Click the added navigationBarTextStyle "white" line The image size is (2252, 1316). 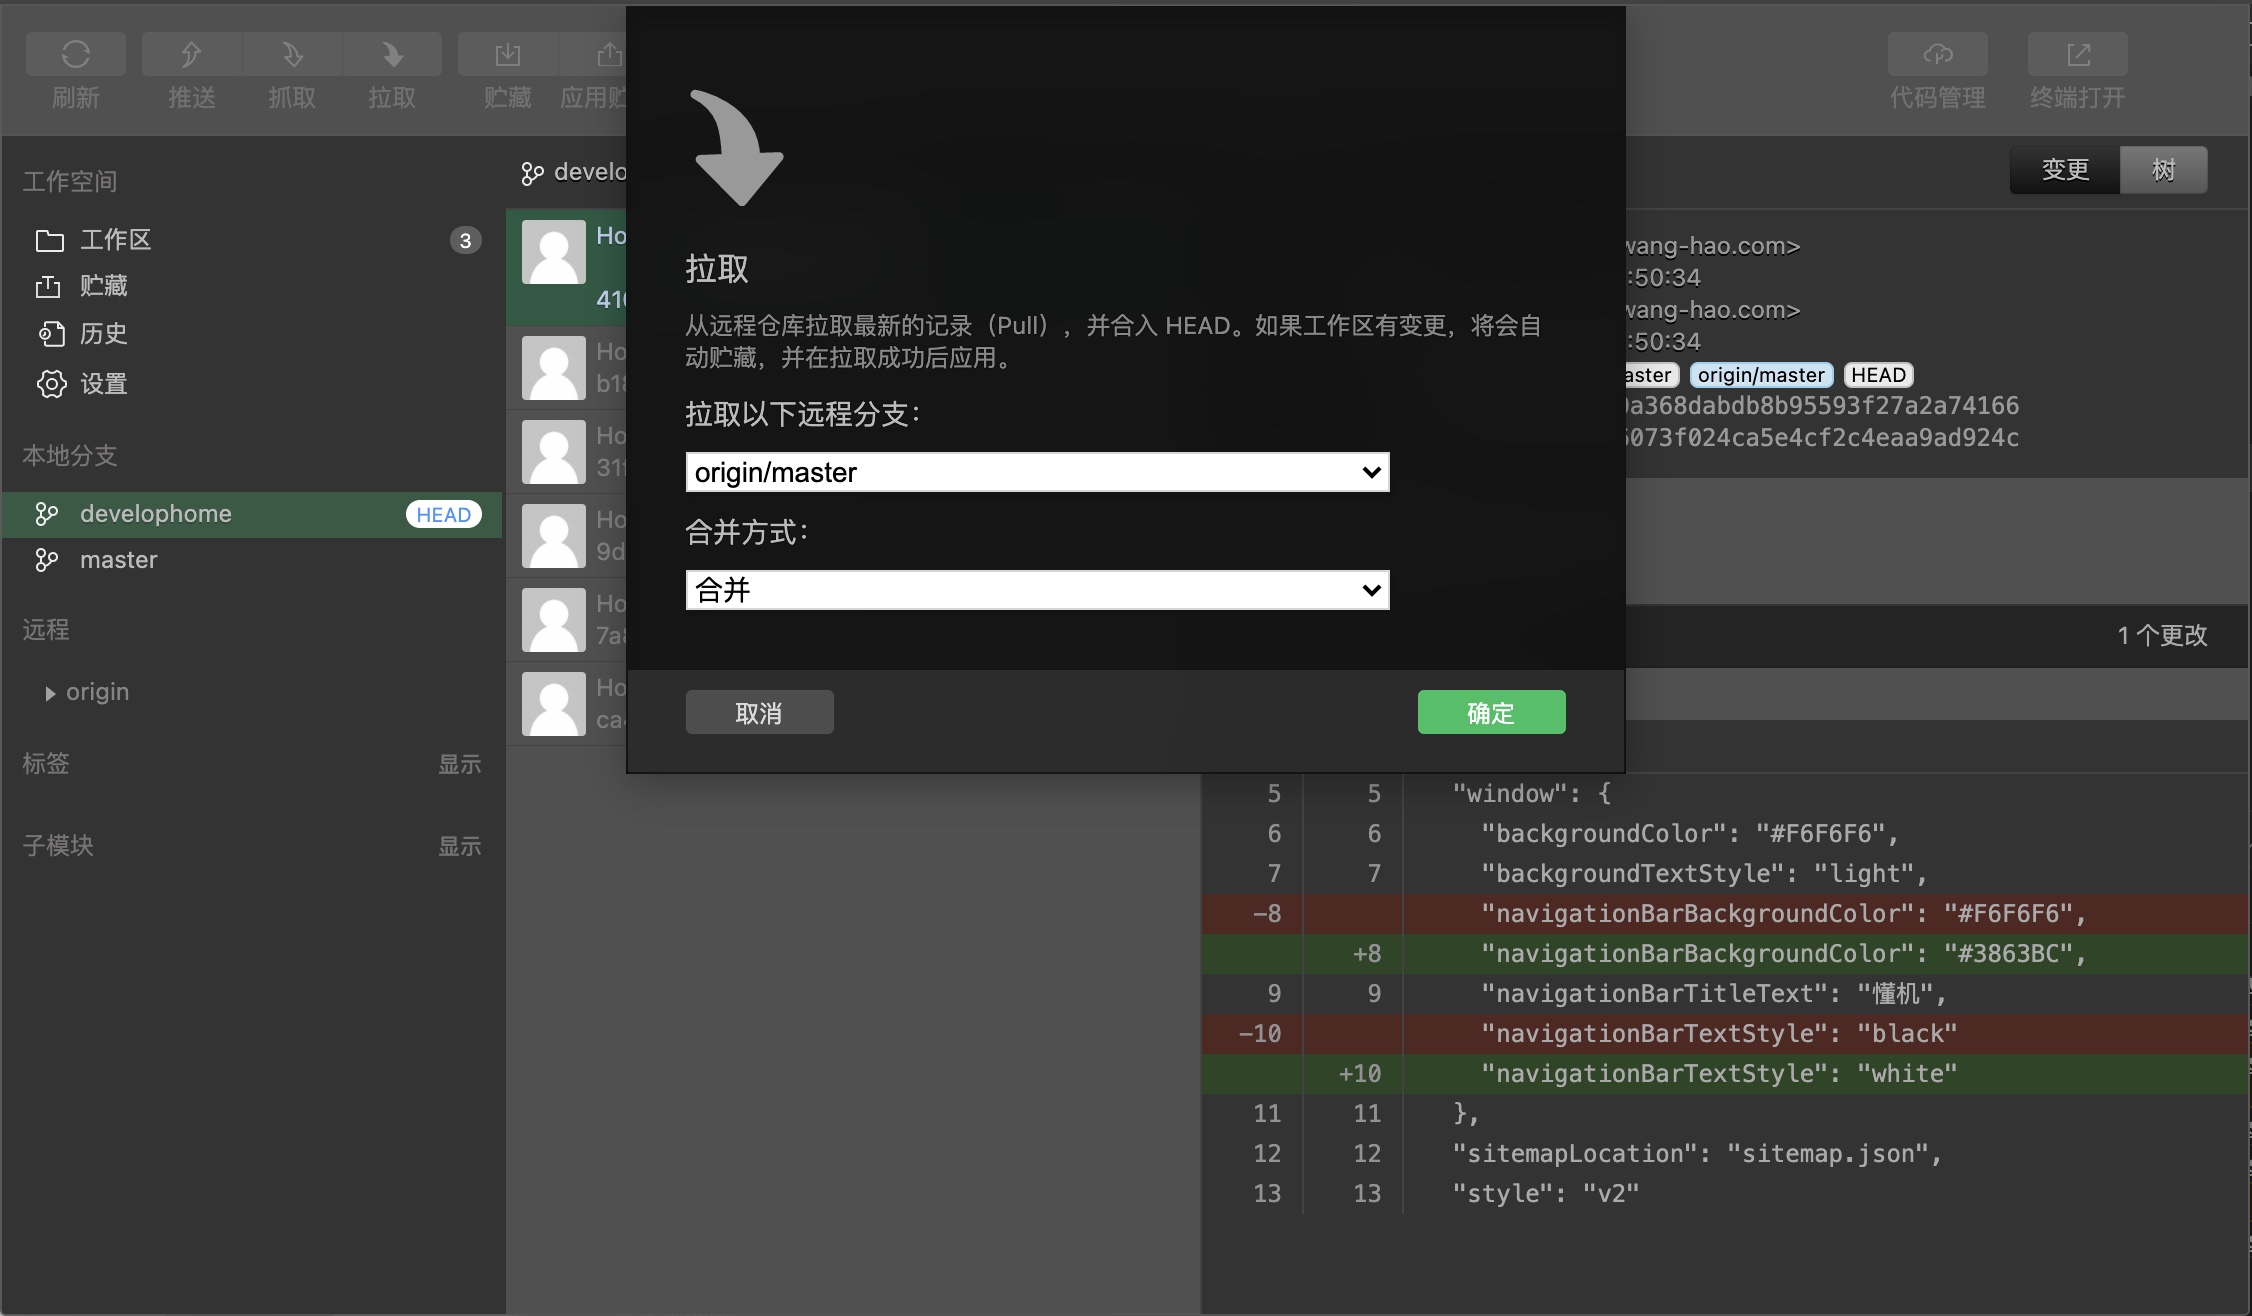[1726, 1074]
